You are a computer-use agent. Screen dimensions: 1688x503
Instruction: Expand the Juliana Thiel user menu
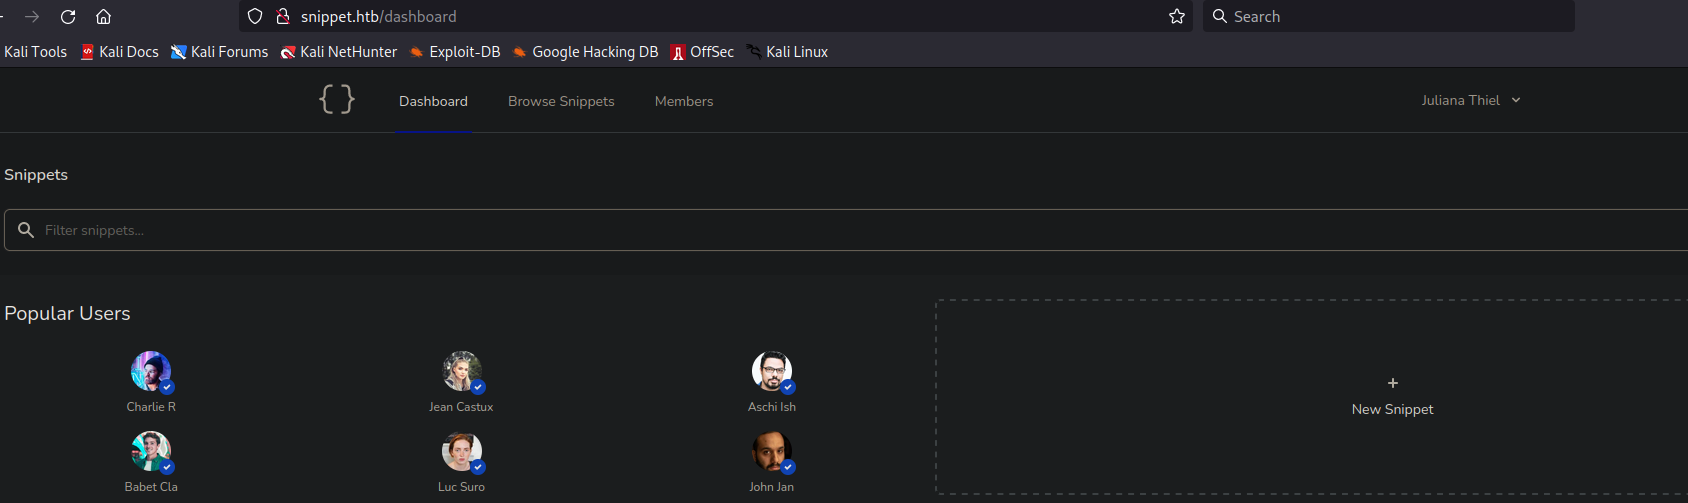click(1470, 100)
